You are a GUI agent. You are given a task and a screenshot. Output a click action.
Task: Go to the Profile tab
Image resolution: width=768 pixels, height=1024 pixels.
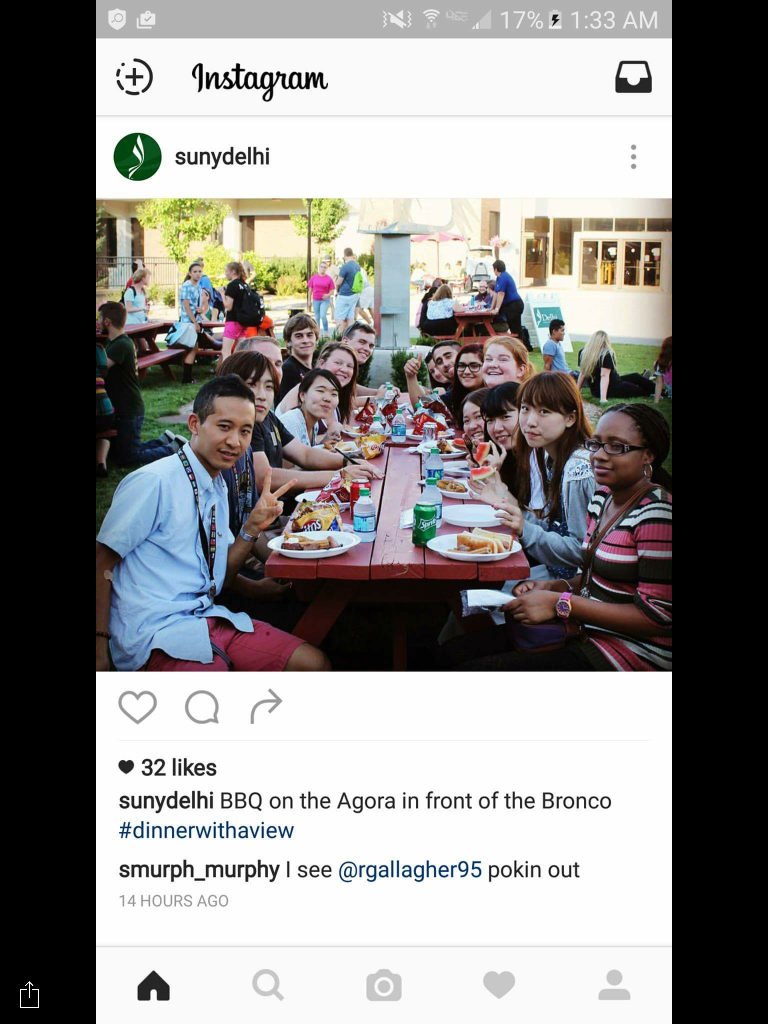(615, 985)
